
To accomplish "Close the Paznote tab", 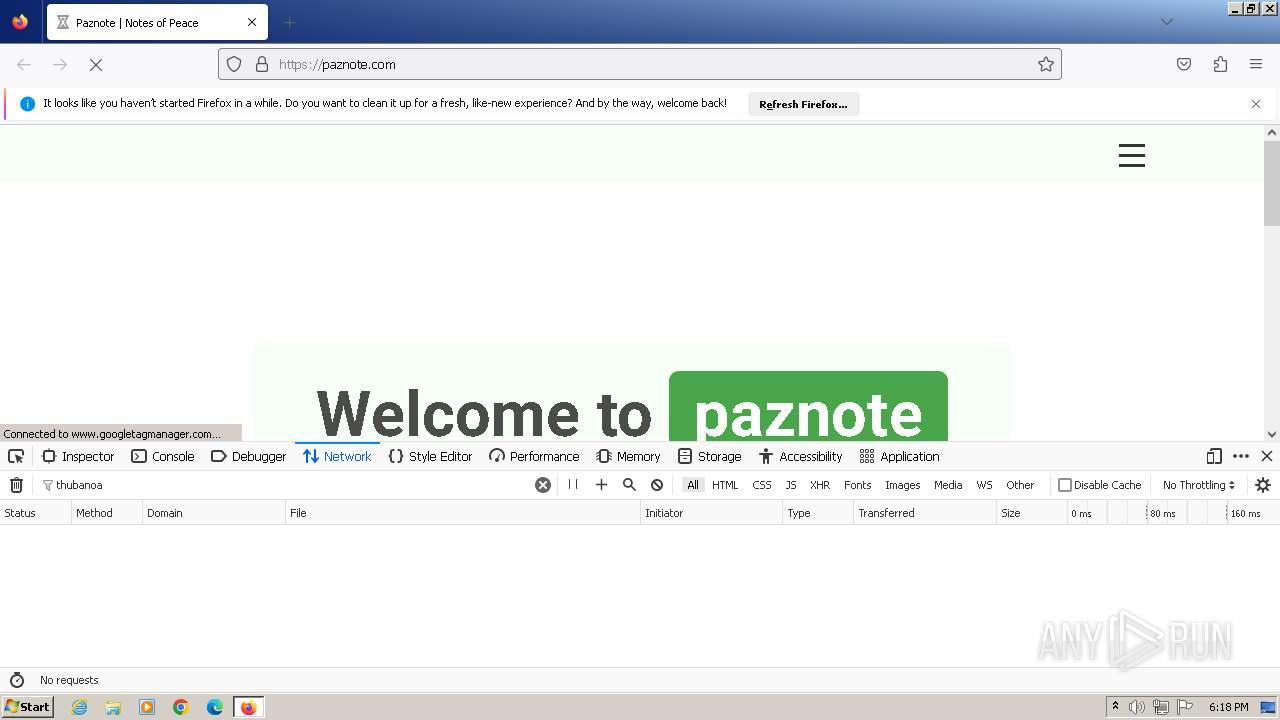I will 252,22.
